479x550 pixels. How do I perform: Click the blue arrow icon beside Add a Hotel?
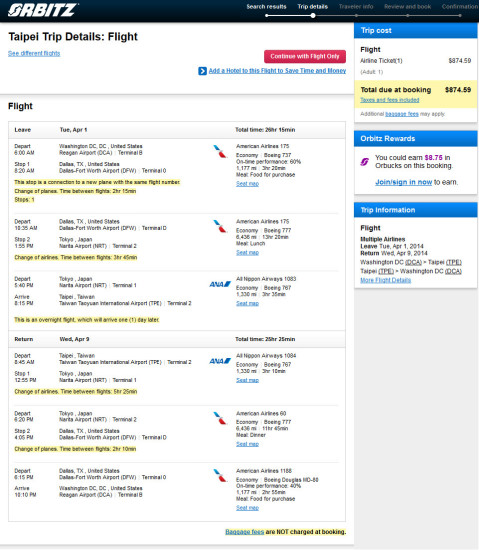pyautogui.click(x=202, y=71)
